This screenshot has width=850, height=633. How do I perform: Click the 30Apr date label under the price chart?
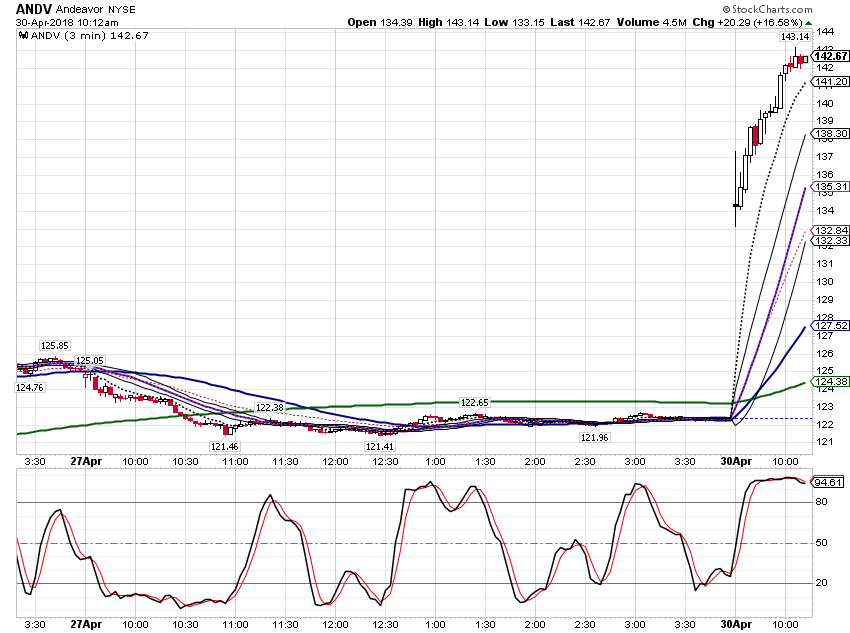point(736,461)
